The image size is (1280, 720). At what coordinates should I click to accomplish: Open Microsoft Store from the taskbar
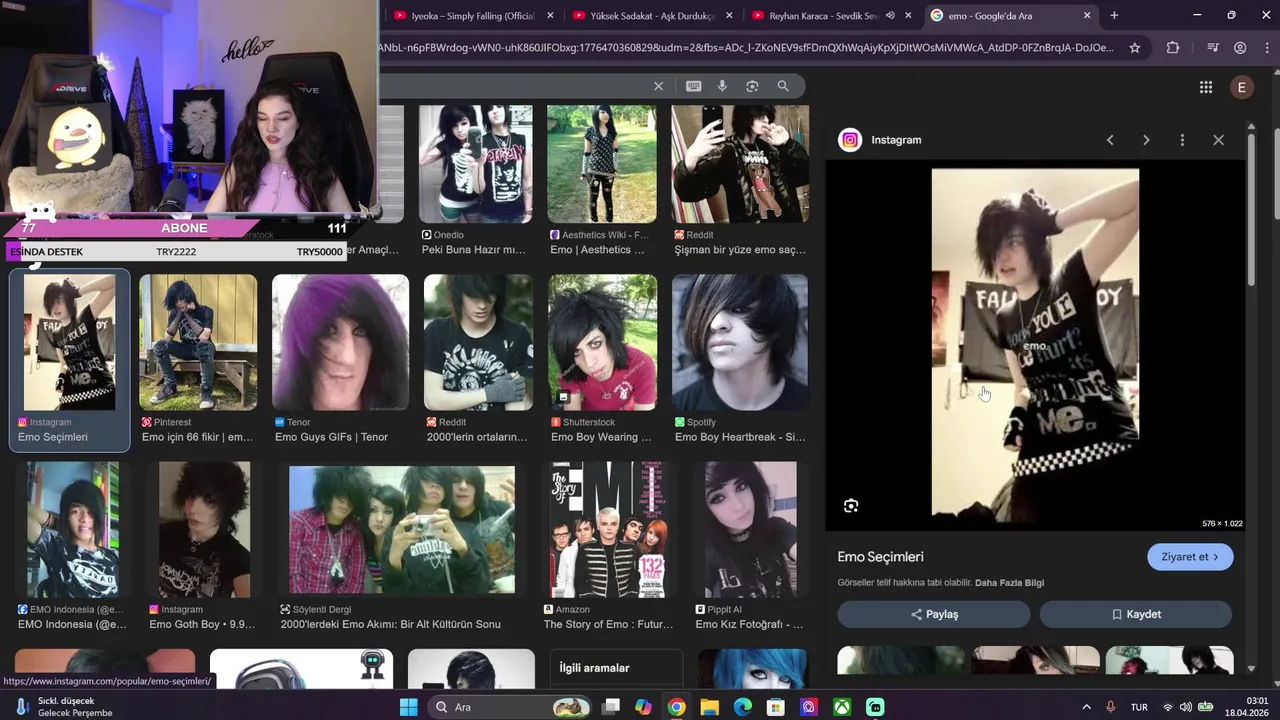[775, 707]
